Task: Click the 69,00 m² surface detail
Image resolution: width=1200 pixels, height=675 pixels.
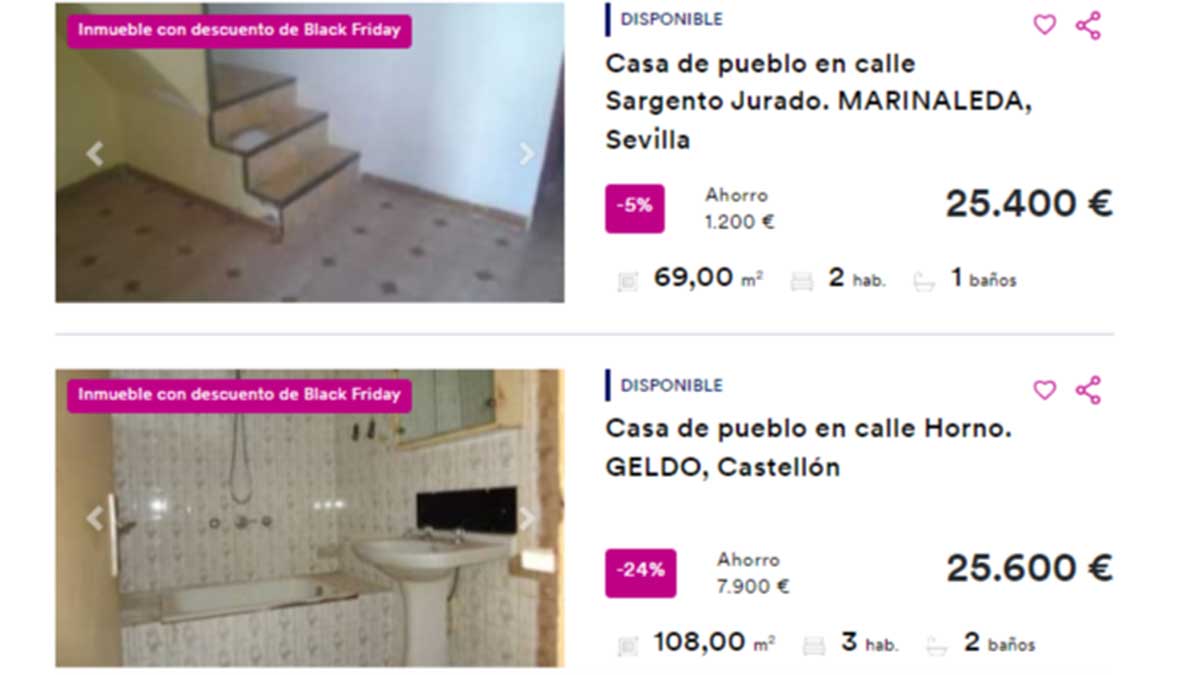Action: (691, 279)
